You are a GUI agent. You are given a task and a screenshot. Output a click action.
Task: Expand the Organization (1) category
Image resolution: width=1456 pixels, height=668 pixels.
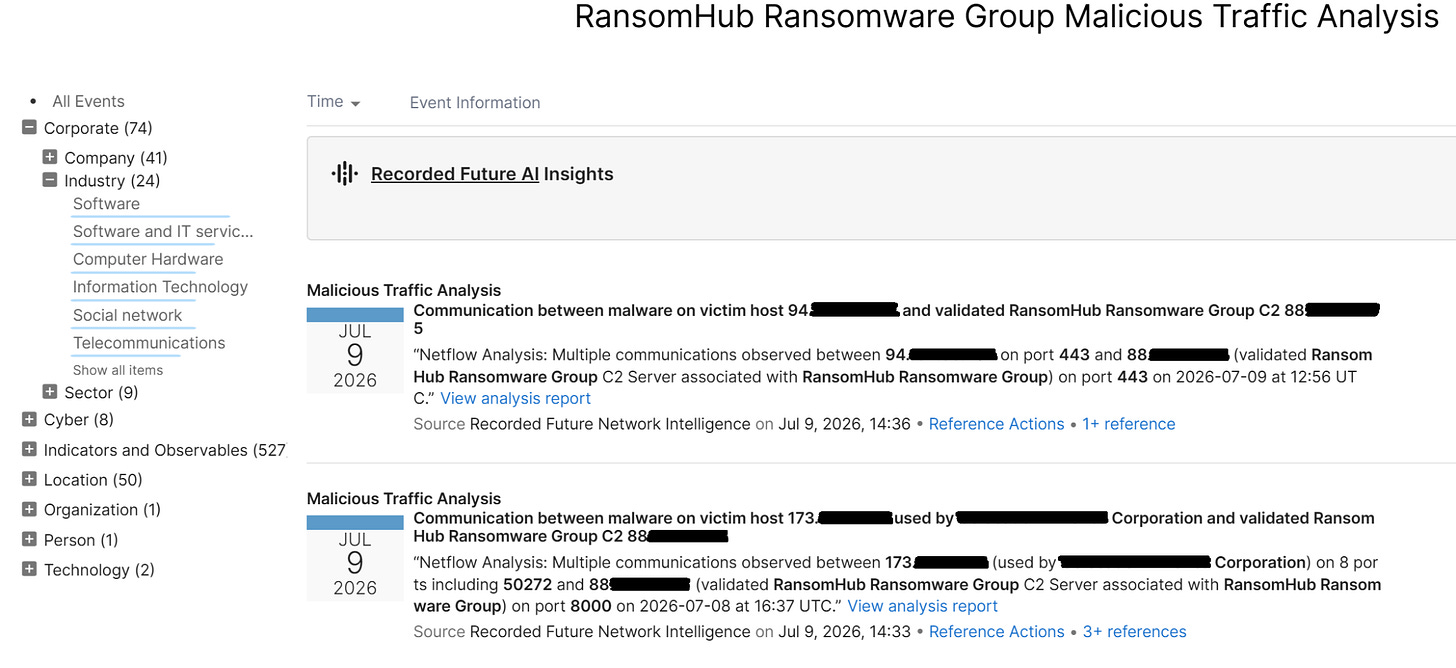pos(29,510)
